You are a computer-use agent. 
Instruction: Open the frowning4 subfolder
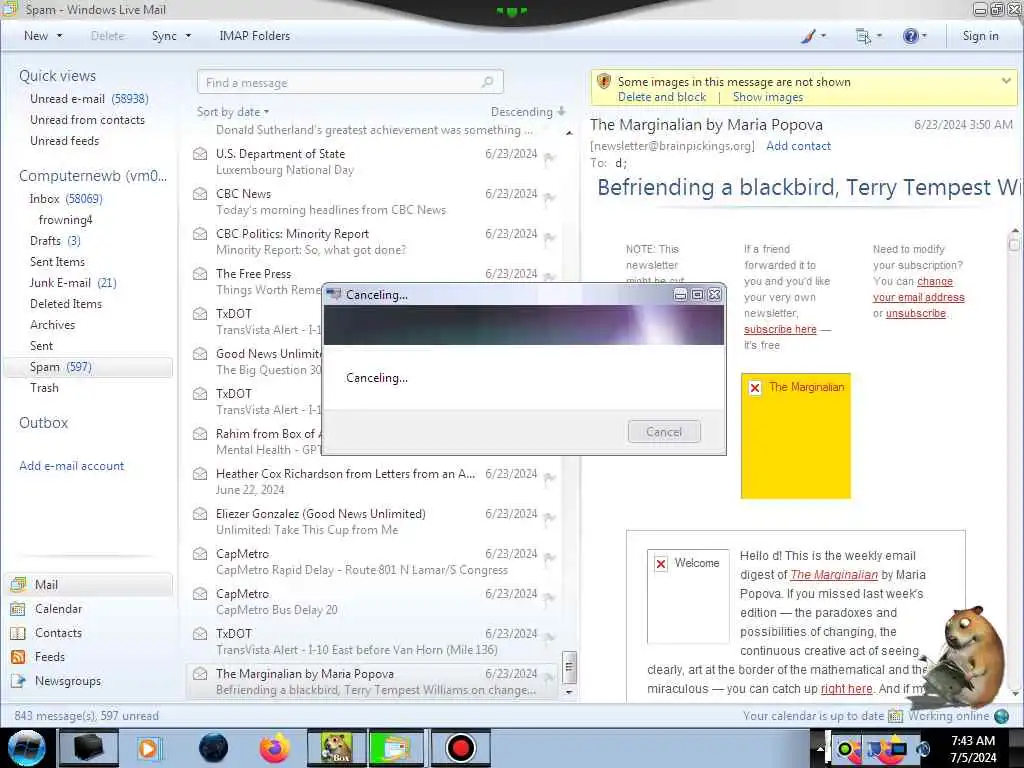click(65, 219)
